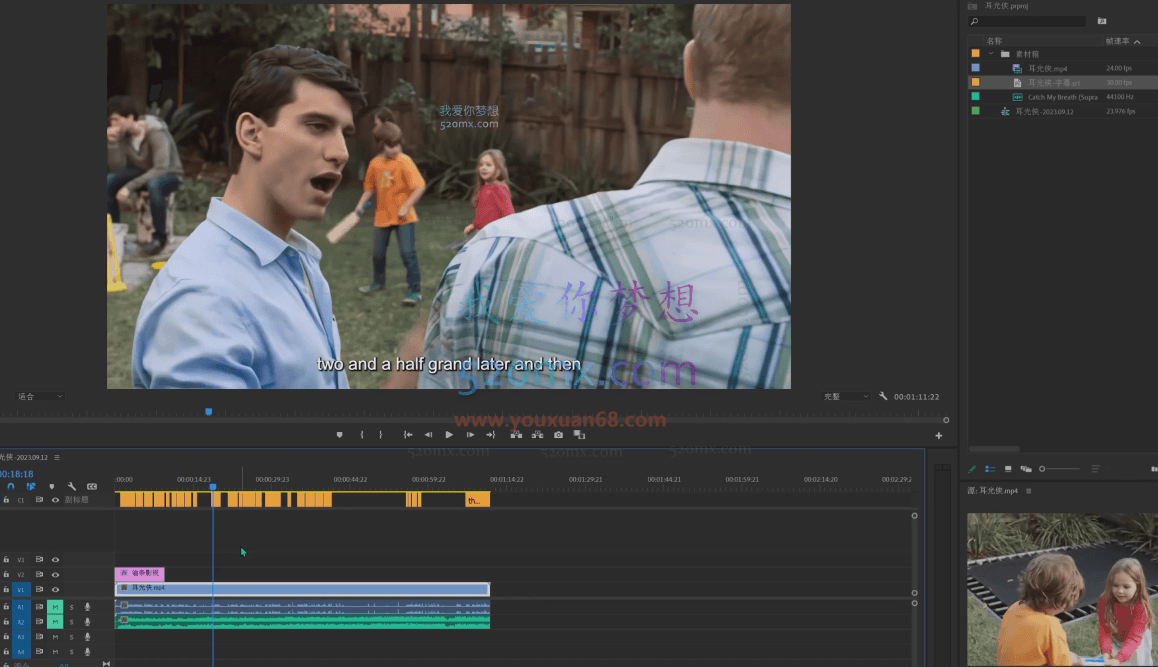
Task: Select the Source 耳光侠.mp4 panel tab
Action: tap(993, 491)
